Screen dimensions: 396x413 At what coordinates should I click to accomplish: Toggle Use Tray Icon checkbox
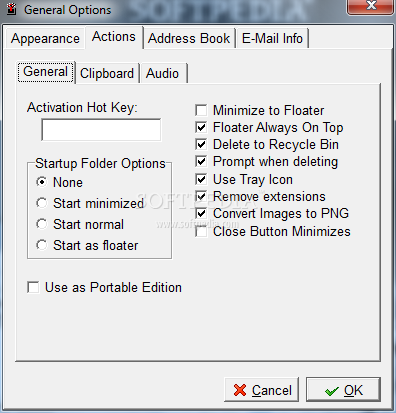201,179
